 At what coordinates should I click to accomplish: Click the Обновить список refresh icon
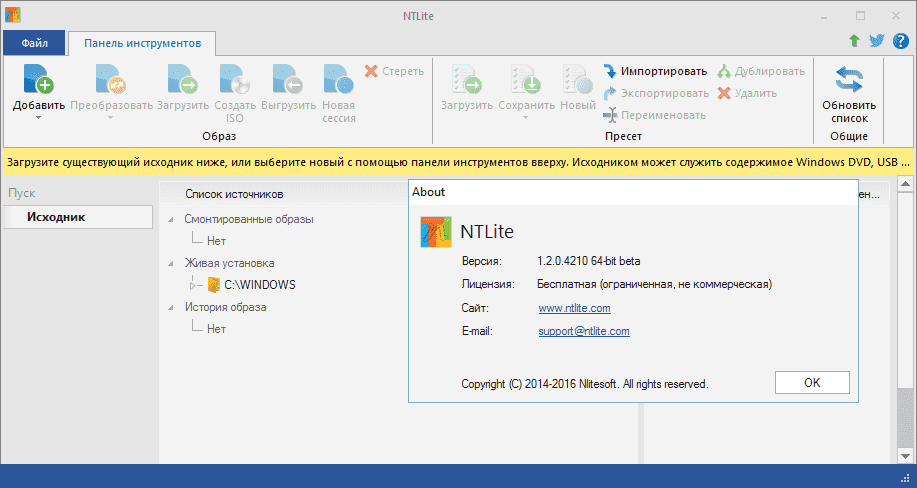coord(848,79)
